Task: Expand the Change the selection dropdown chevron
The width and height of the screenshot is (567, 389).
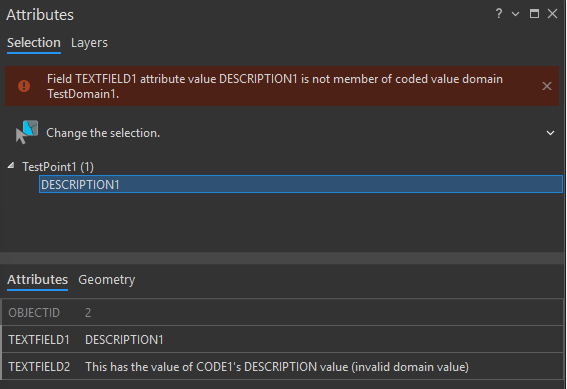Action: [550, 133]
